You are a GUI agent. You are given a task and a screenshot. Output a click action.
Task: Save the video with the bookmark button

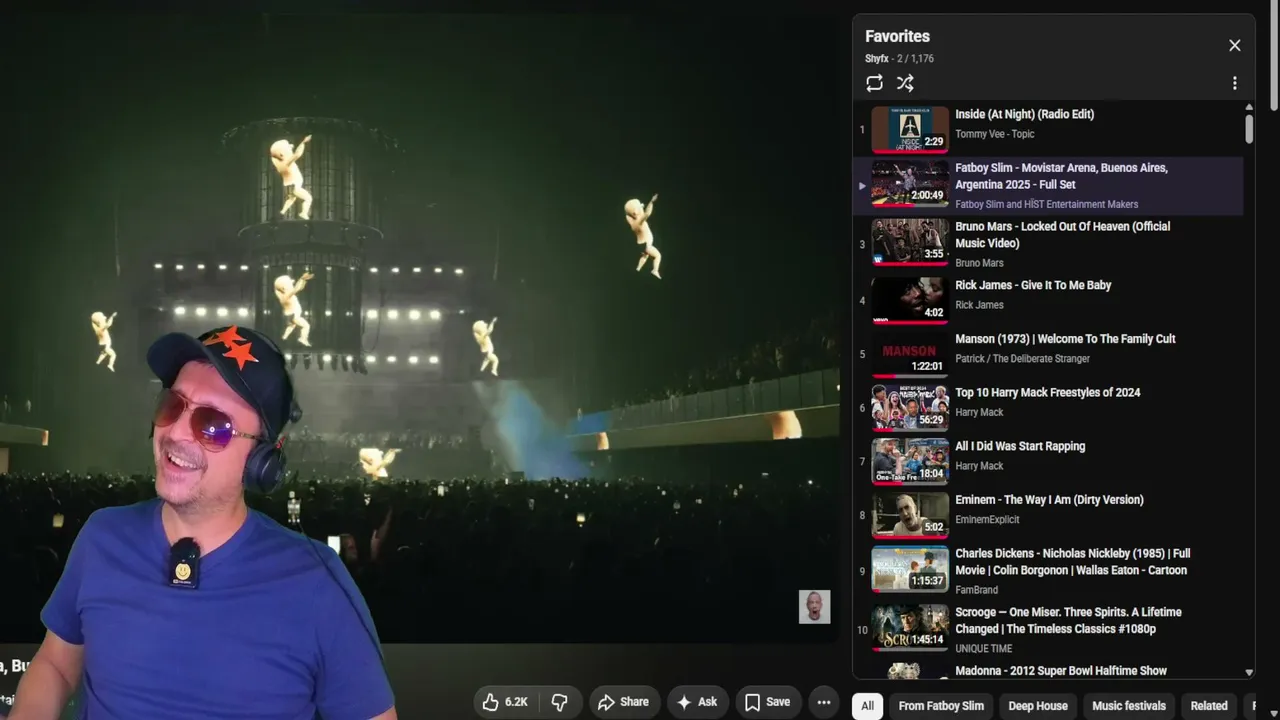[x=767, y=702]
